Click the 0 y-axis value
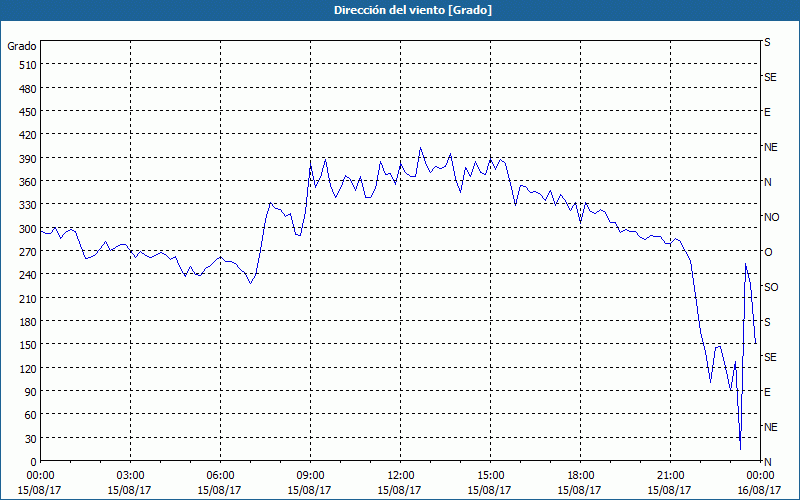Viewport: 800px width, 500px height. coord(34,462)
